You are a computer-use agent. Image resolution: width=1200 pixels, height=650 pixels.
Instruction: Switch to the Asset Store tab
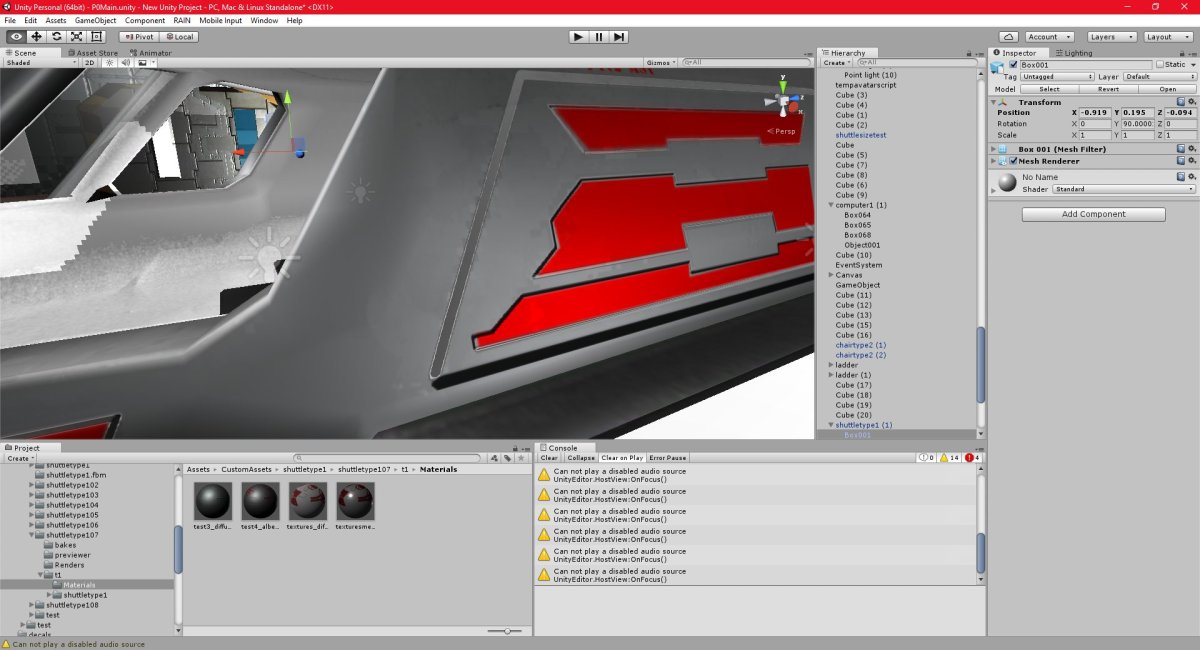tap(93, 53)
